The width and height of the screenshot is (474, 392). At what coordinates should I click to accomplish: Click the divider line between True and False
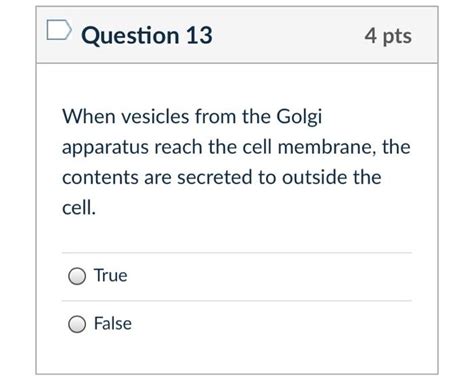(237, 301)
